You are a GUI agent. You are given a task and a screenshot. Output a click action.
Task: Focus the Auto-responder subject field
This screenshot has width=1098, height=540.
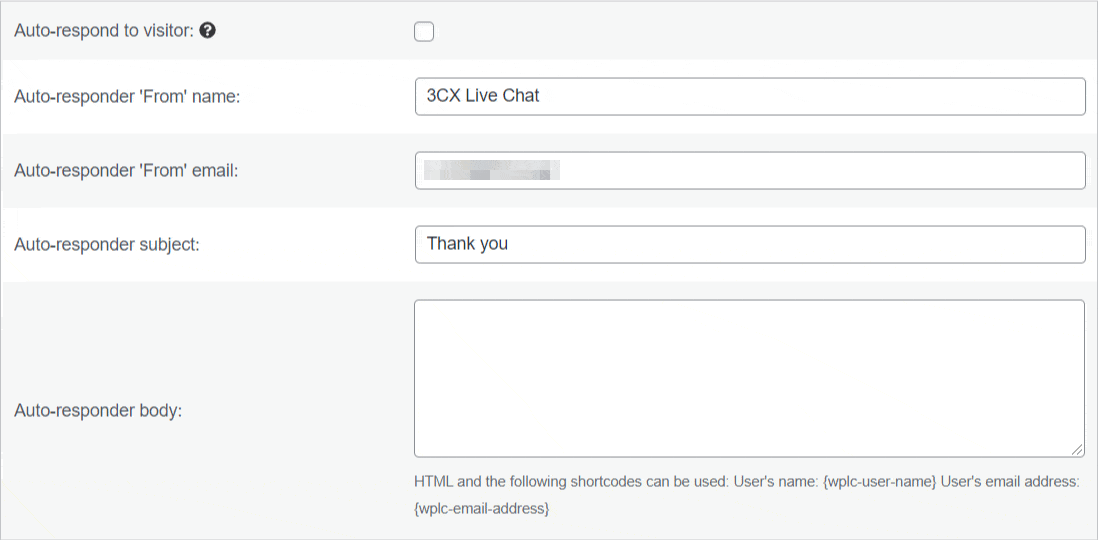click(750, 244)
